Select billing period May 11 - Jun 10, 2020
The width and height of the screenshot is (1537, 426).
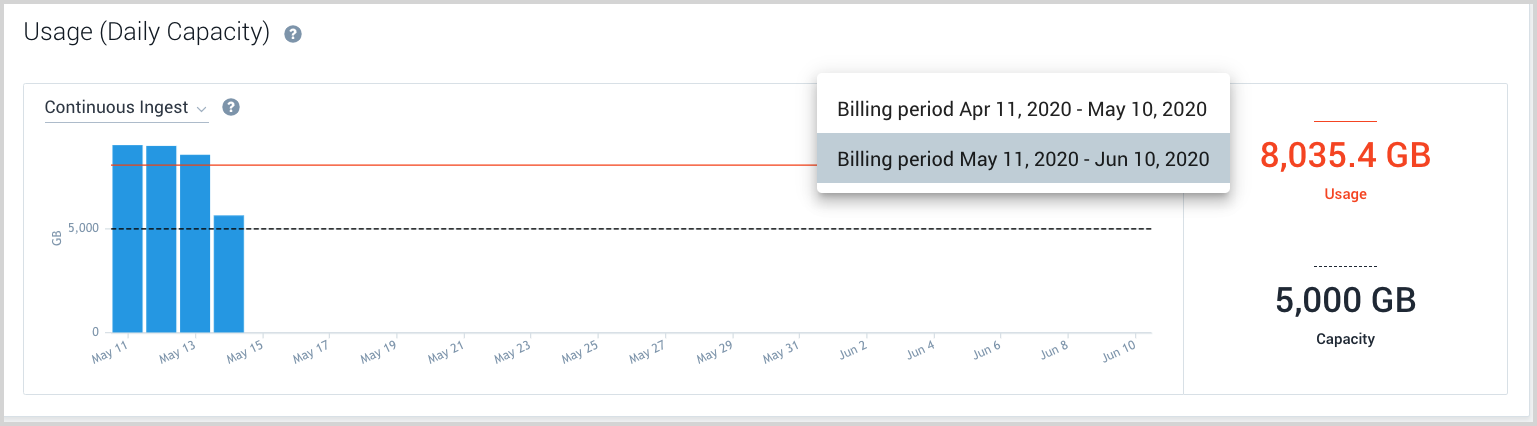click(1022, 159)
